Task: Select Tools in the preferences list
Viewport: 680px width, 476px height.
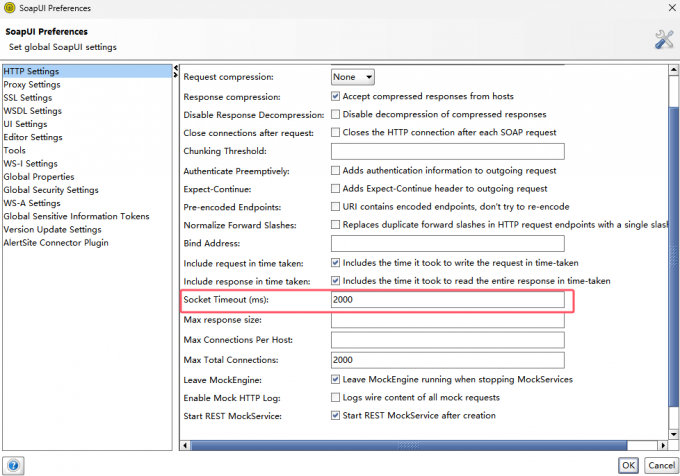Action: pos(87,150)
